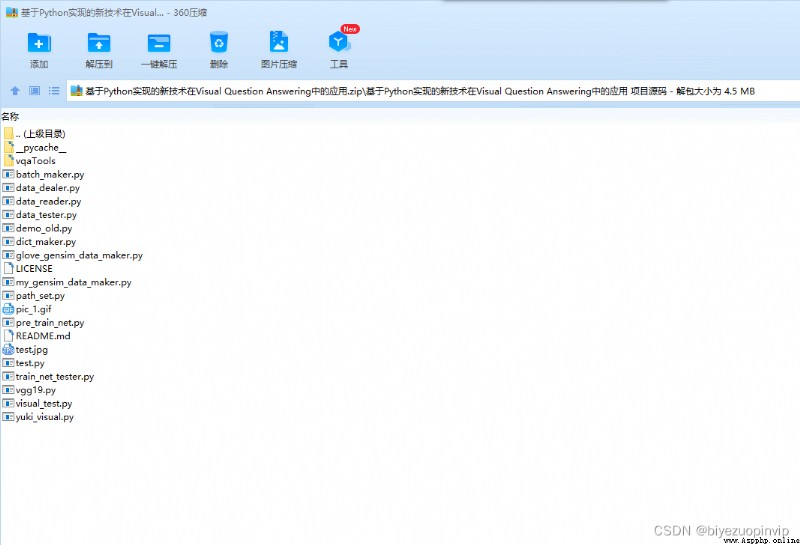This screenshot has height=545, width=800.
Task: Select data_tester.py file
Action: point(40,215)
